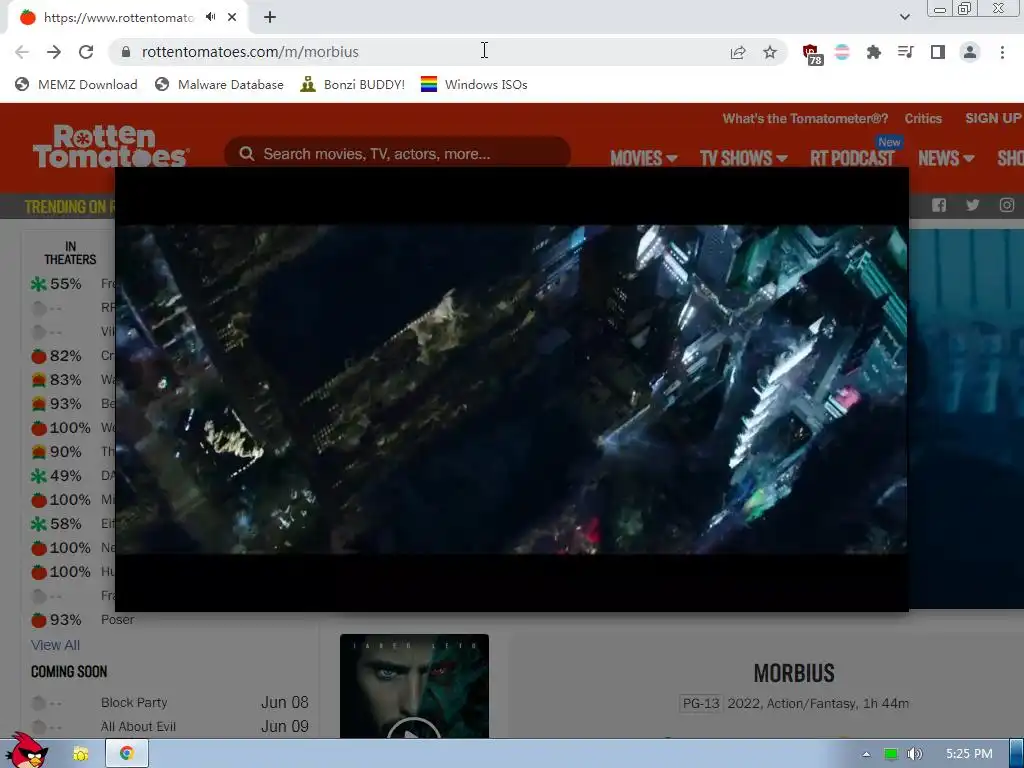Image resolution: width=1024 pixels, height=768 pixels.
Task: Close the Rotten Tomatoes tab
Action: (232, 17)
